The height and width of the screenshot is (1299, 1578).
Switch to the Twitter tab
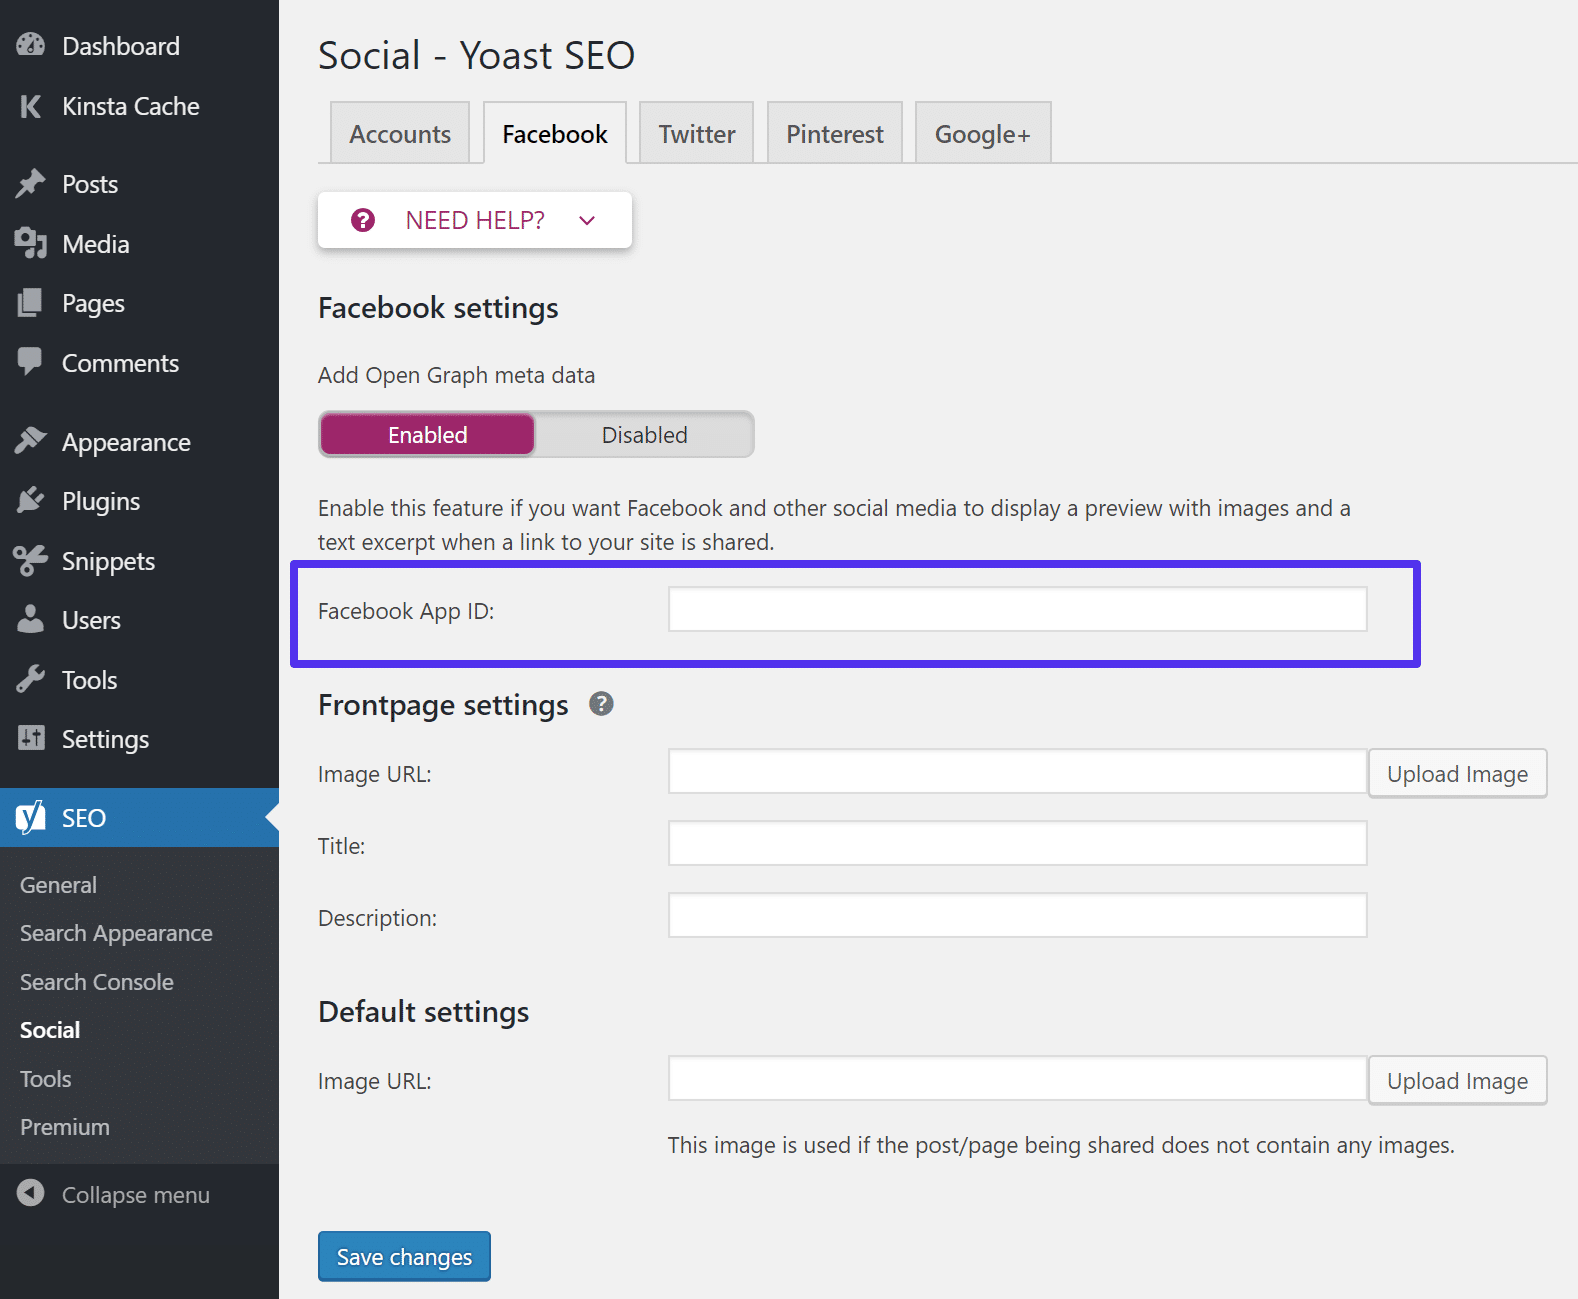click(x=696, y=134)
